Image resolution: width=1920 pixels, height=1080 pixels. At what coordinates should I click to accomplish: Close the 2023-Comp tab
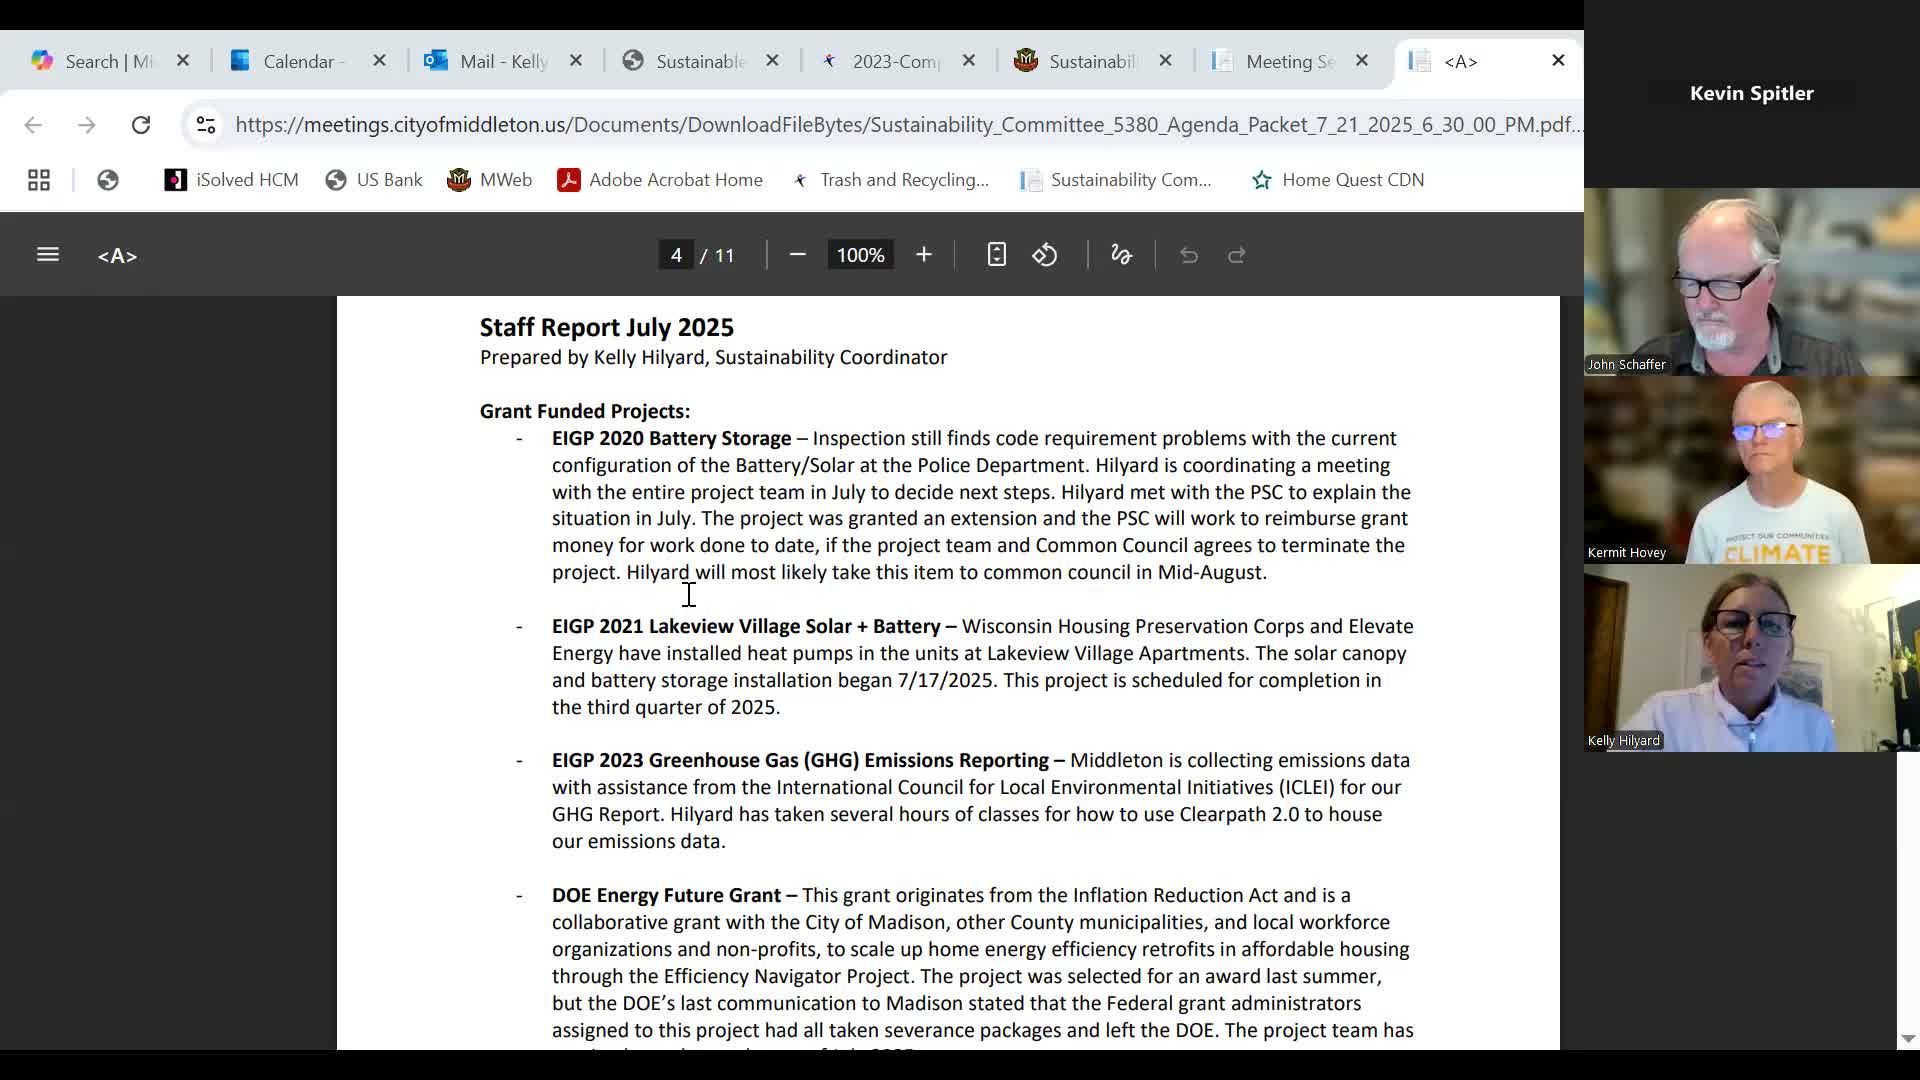pyautogui.click(x=969, y=61)
